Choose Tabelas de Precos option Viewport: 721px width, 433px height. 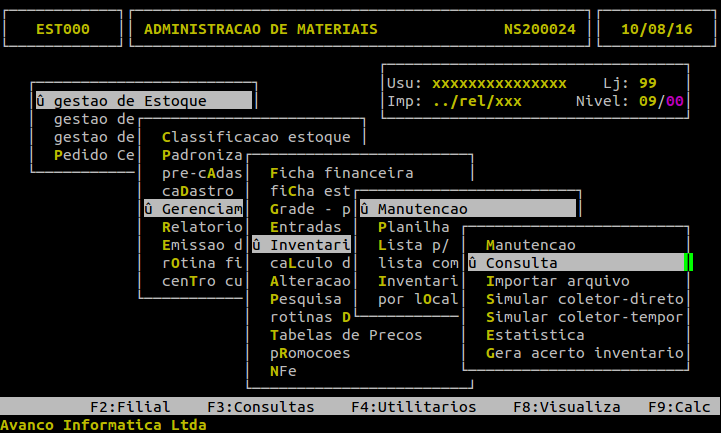pos(346,335)
